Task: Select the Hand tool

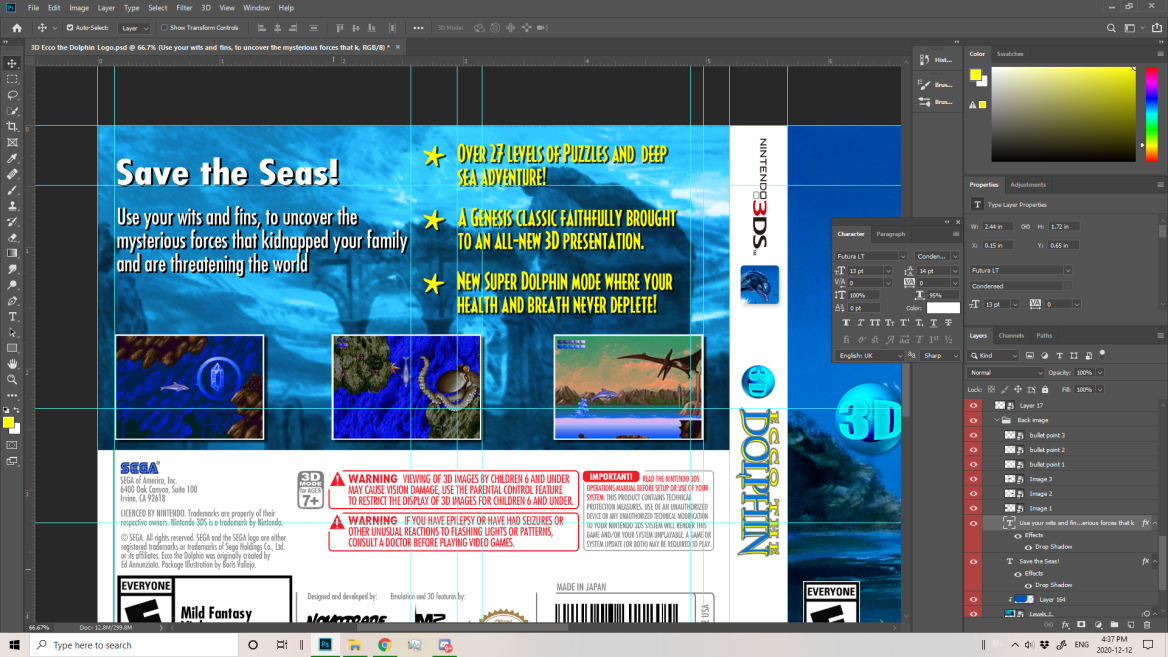Action: (12, 364)
